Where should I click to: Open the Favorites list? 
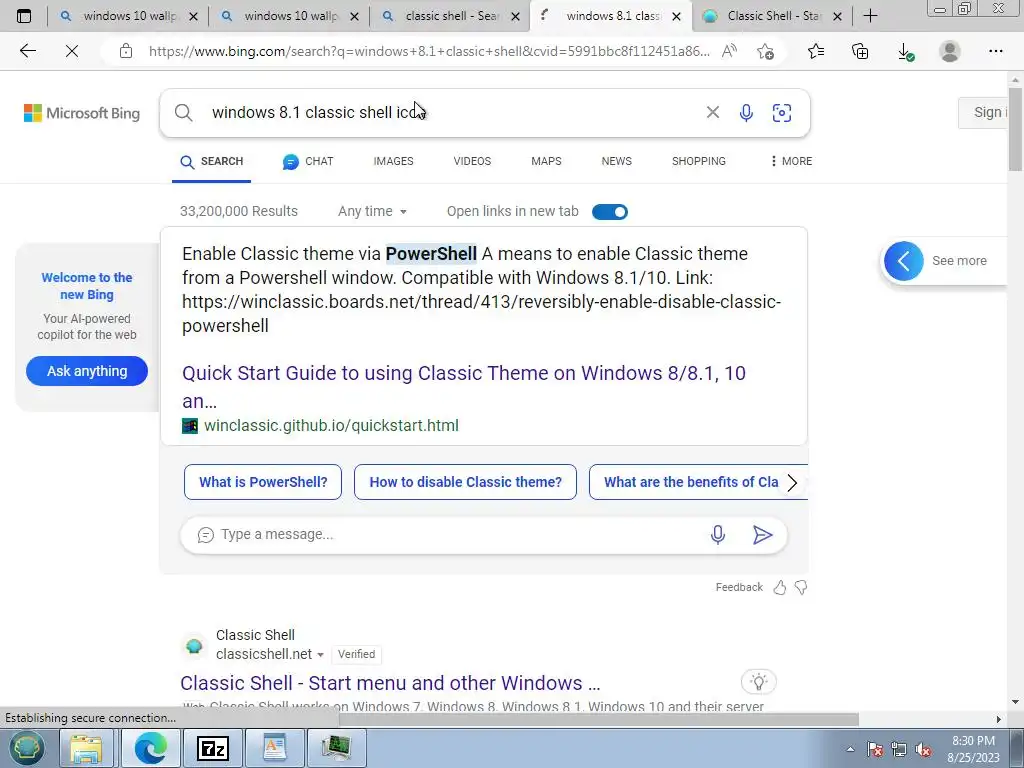(816, 51)
